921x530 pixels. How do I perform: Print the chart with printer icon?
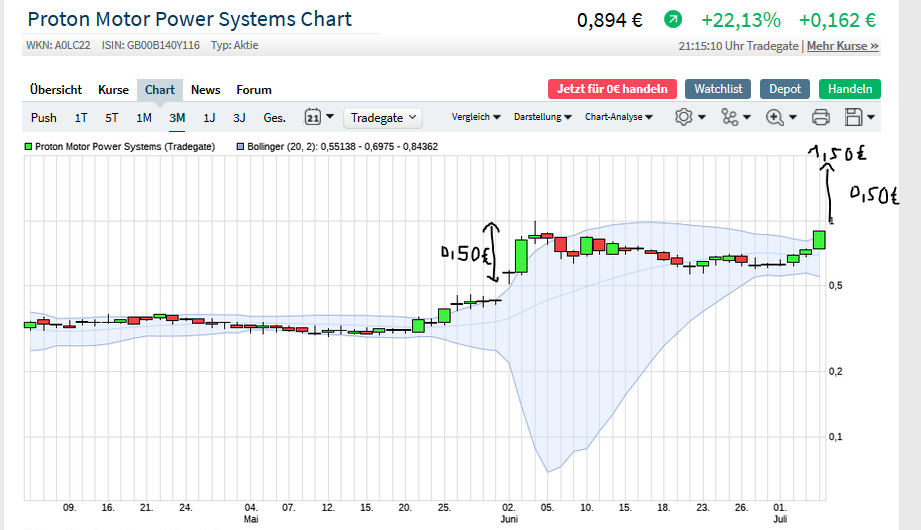pyautogui.click(x=821, y=117)
